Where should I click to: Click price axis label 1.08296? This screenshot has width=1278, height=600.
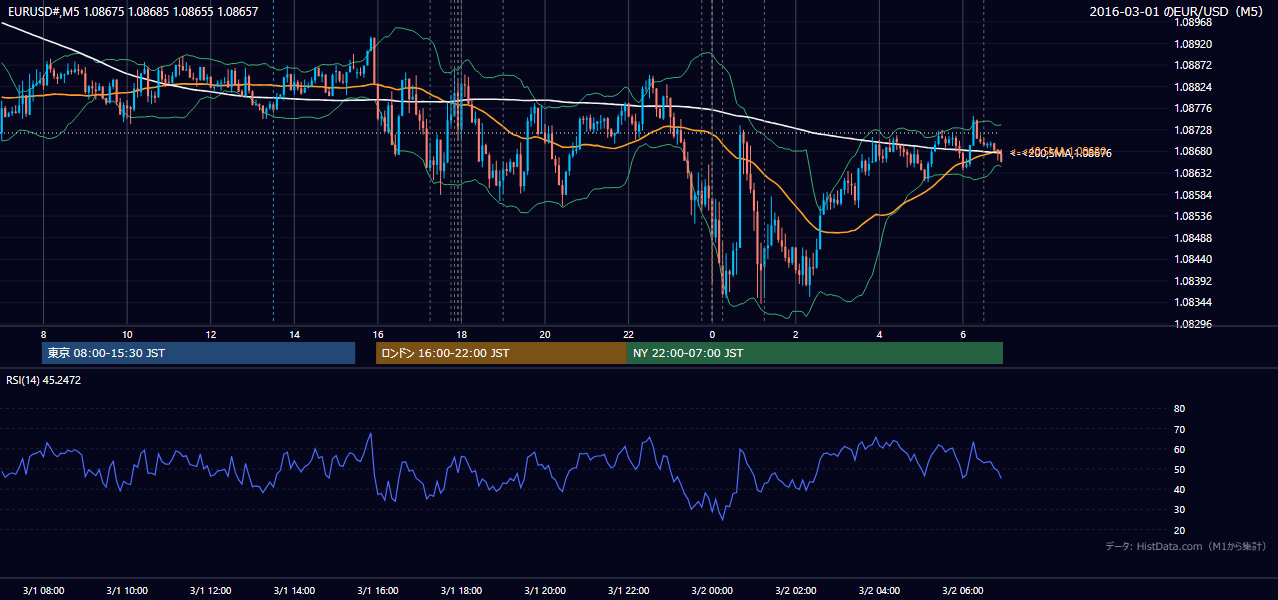click(1193, 324)
